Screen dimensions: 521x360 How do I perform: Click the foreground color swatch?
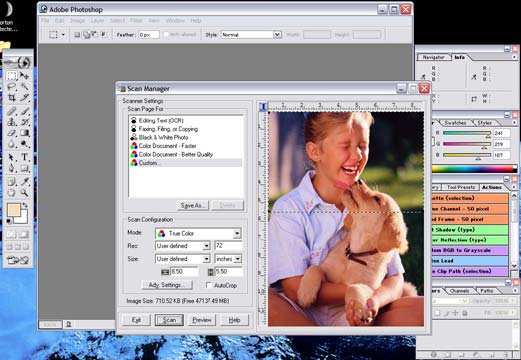click(14, 210)
